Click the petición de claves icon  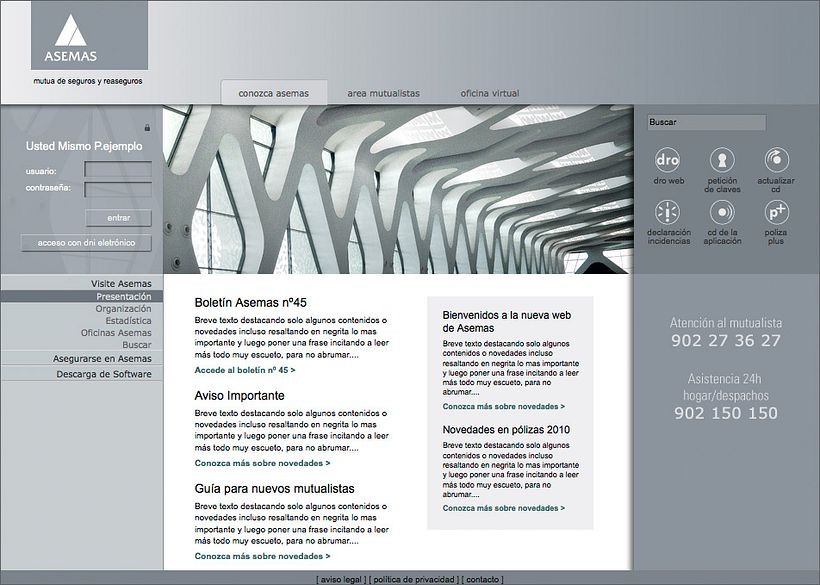tap(722, 159)
